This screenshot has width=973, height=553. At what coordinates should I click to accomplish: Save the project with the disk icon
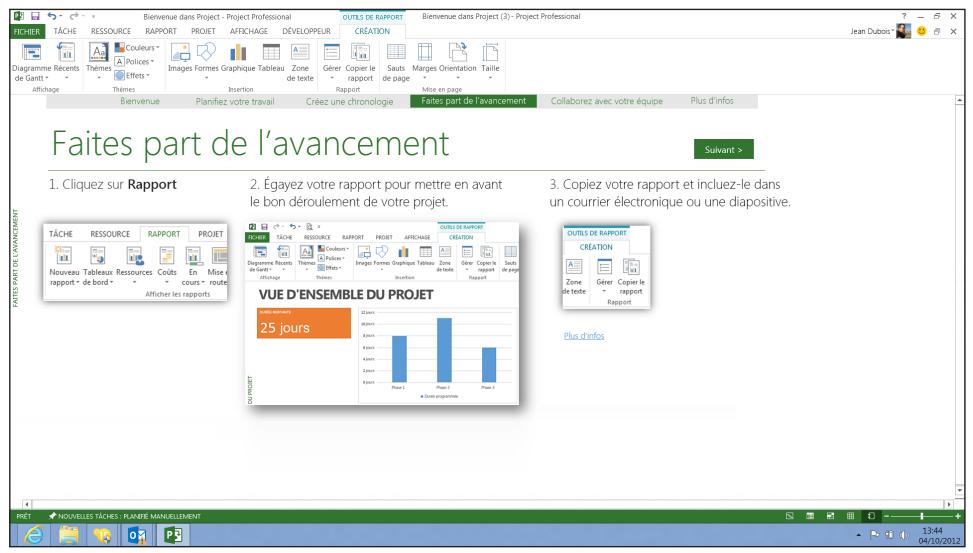point(35,16)
